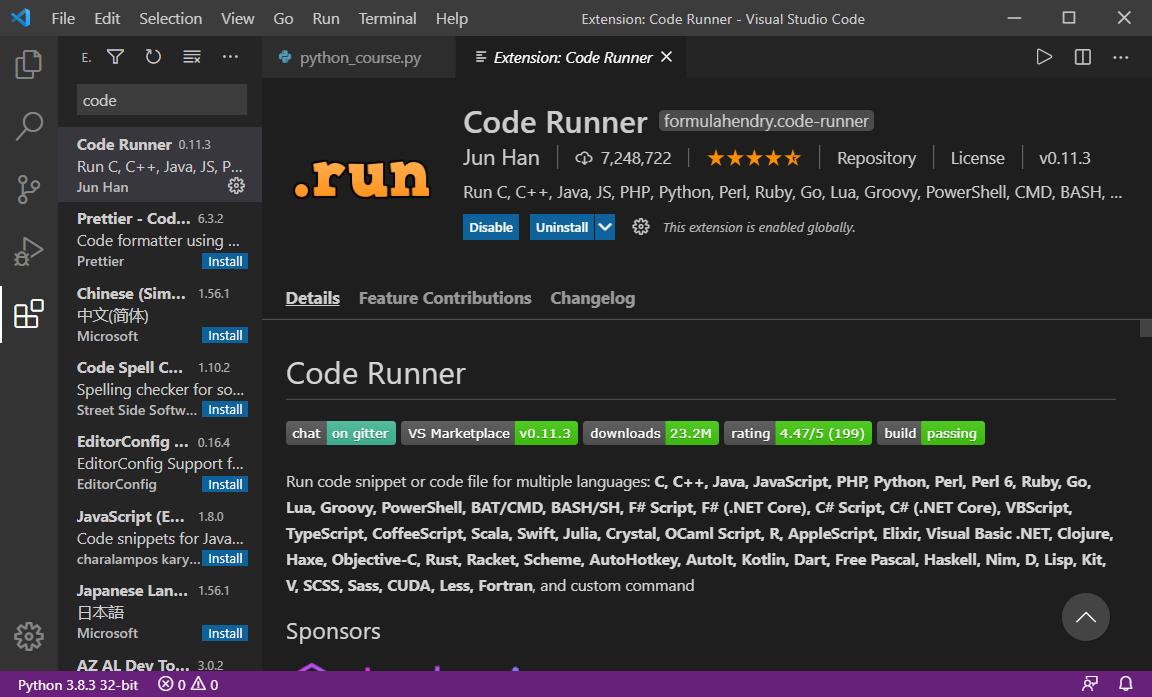Disable the Code Runner extension
Screen dimensions: 1152x697
491,227
